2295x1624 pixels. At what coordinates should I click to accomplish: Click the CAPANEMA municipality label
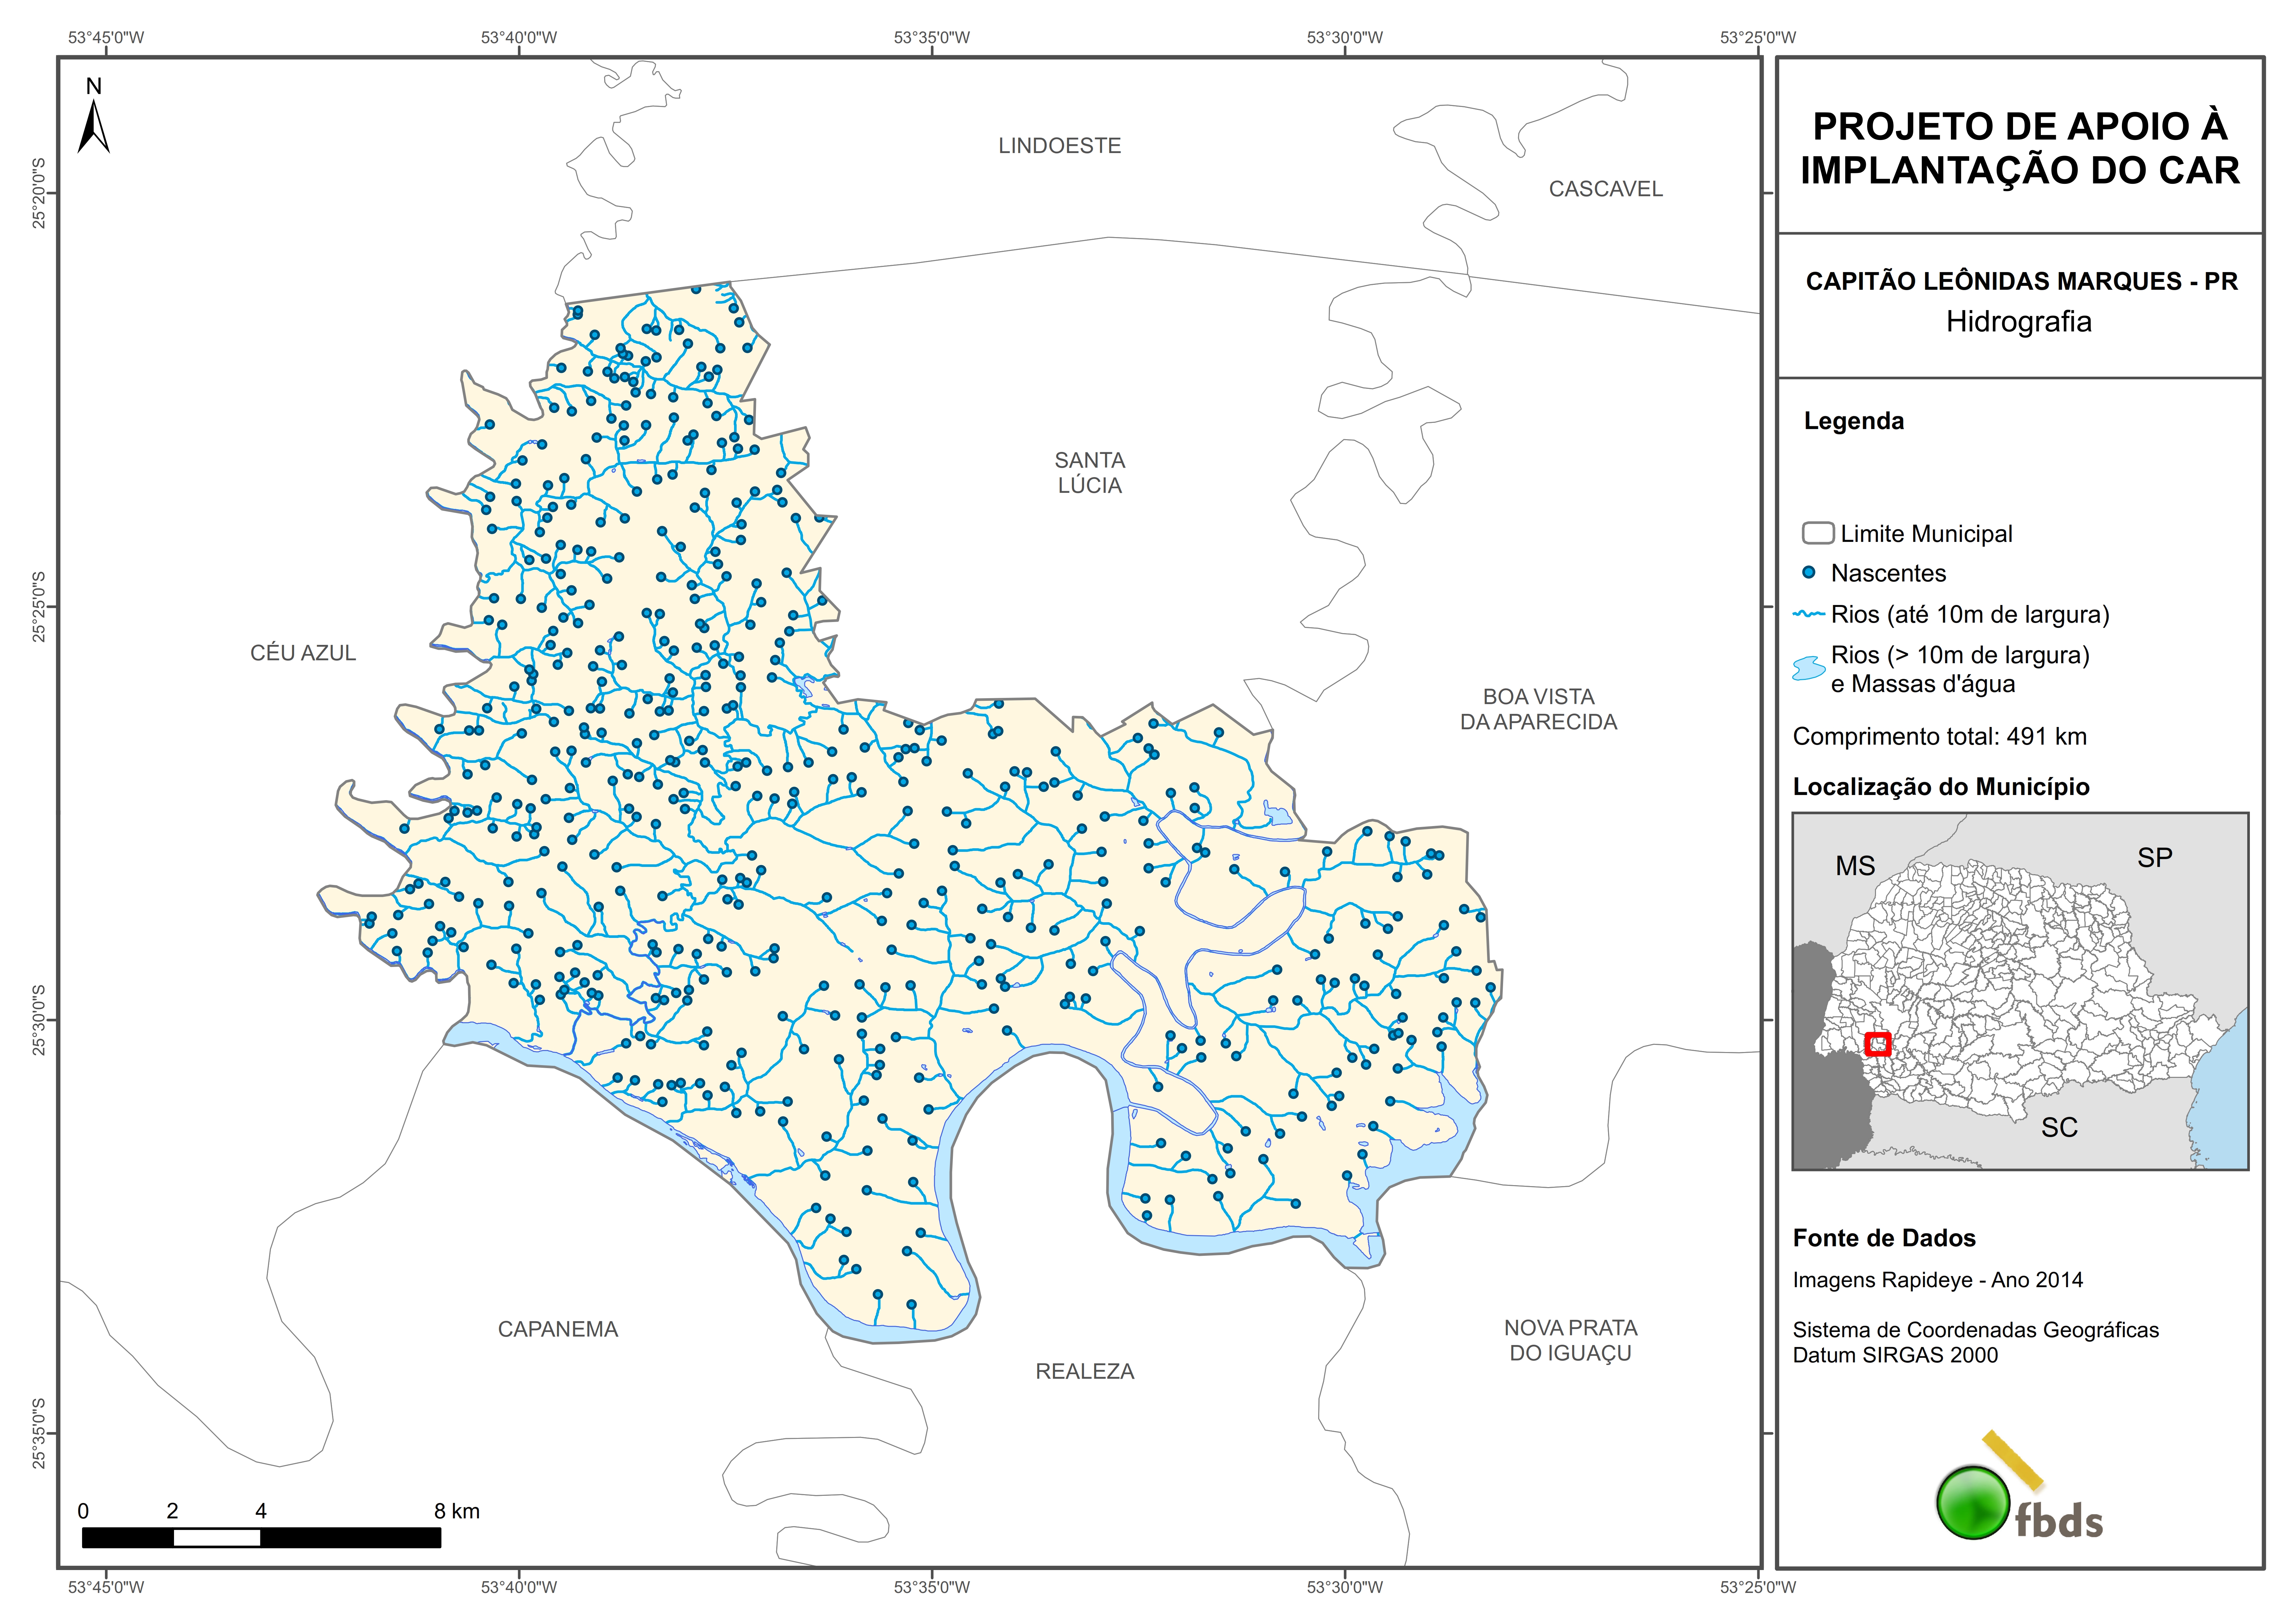pos(558,1329)
